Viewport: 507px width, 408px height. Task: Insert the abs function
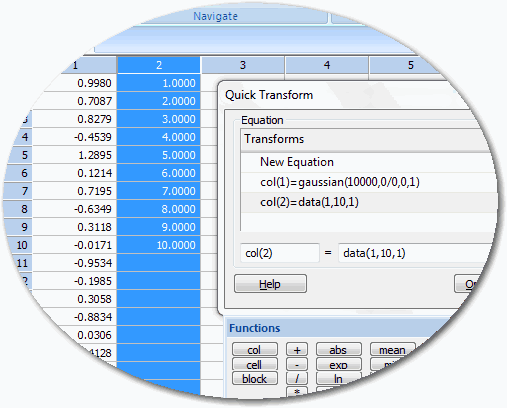[339, 350]
